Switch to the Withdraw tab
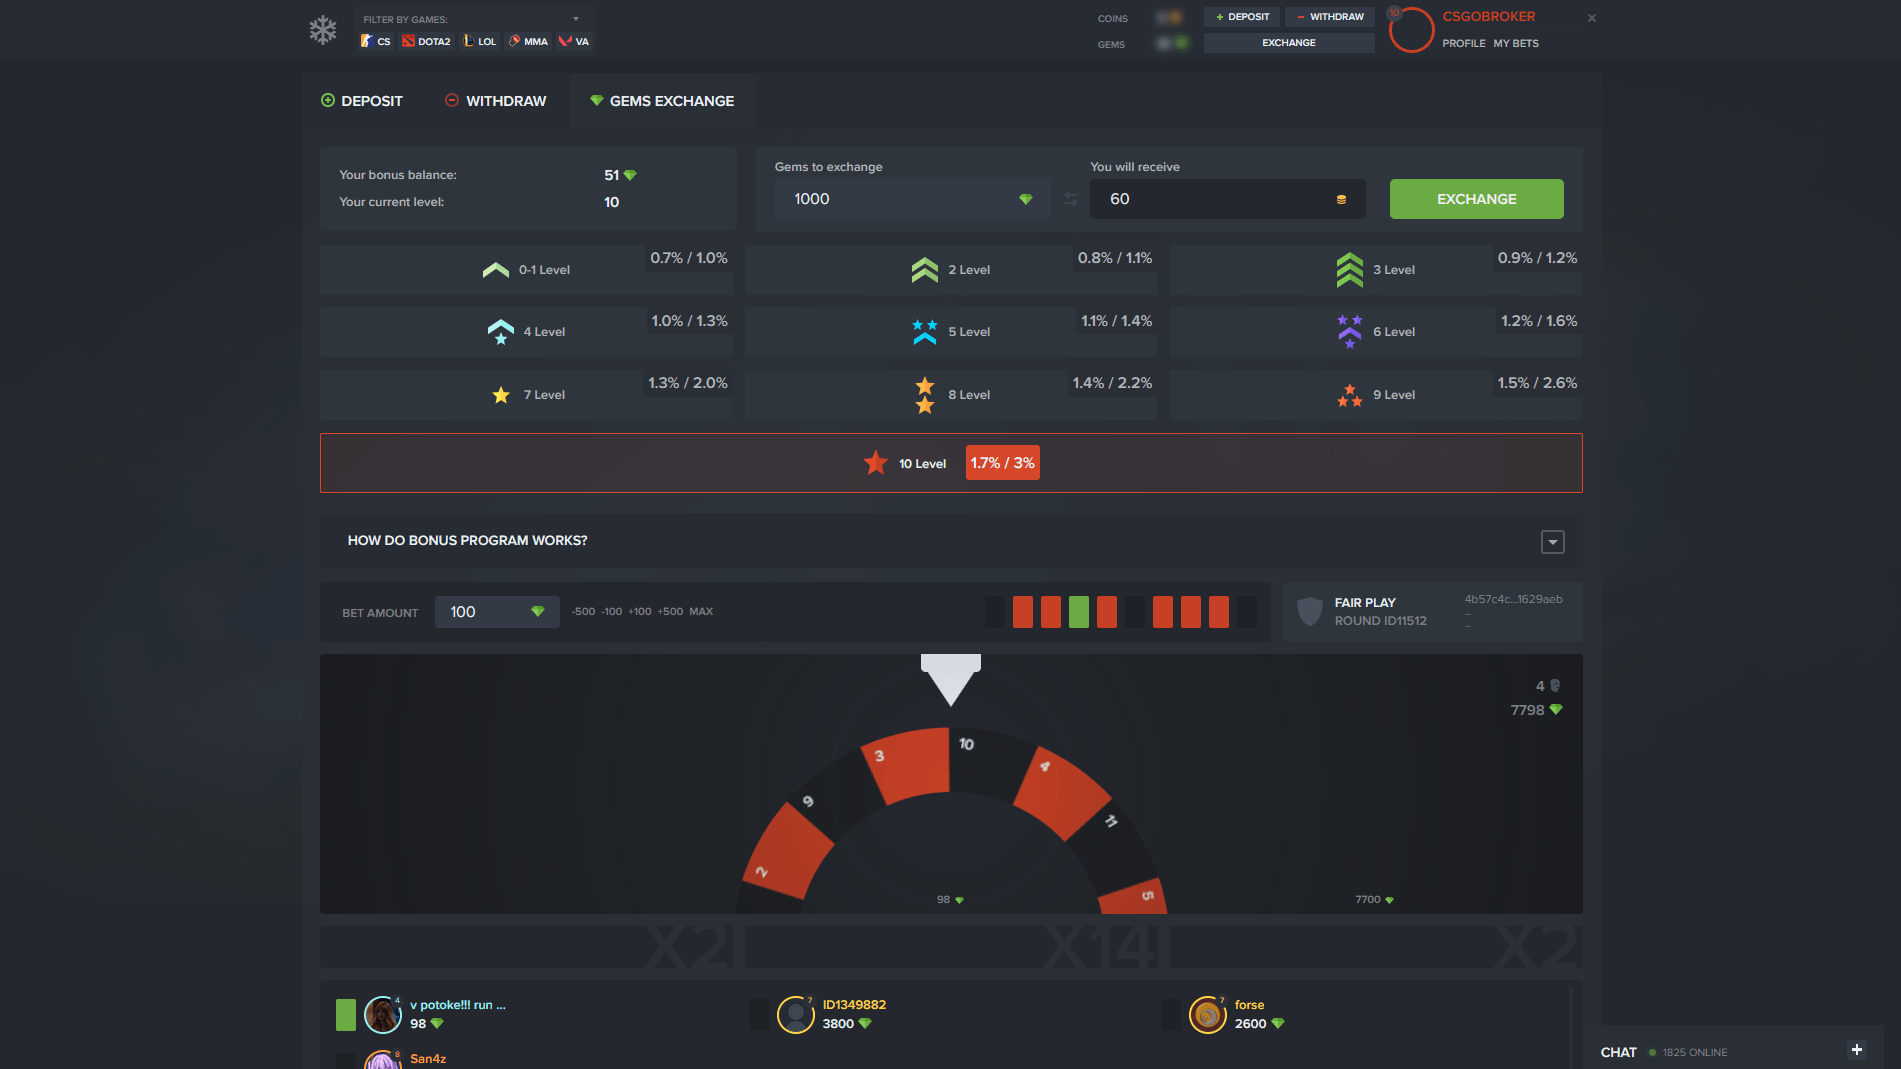 coord(495,100)
